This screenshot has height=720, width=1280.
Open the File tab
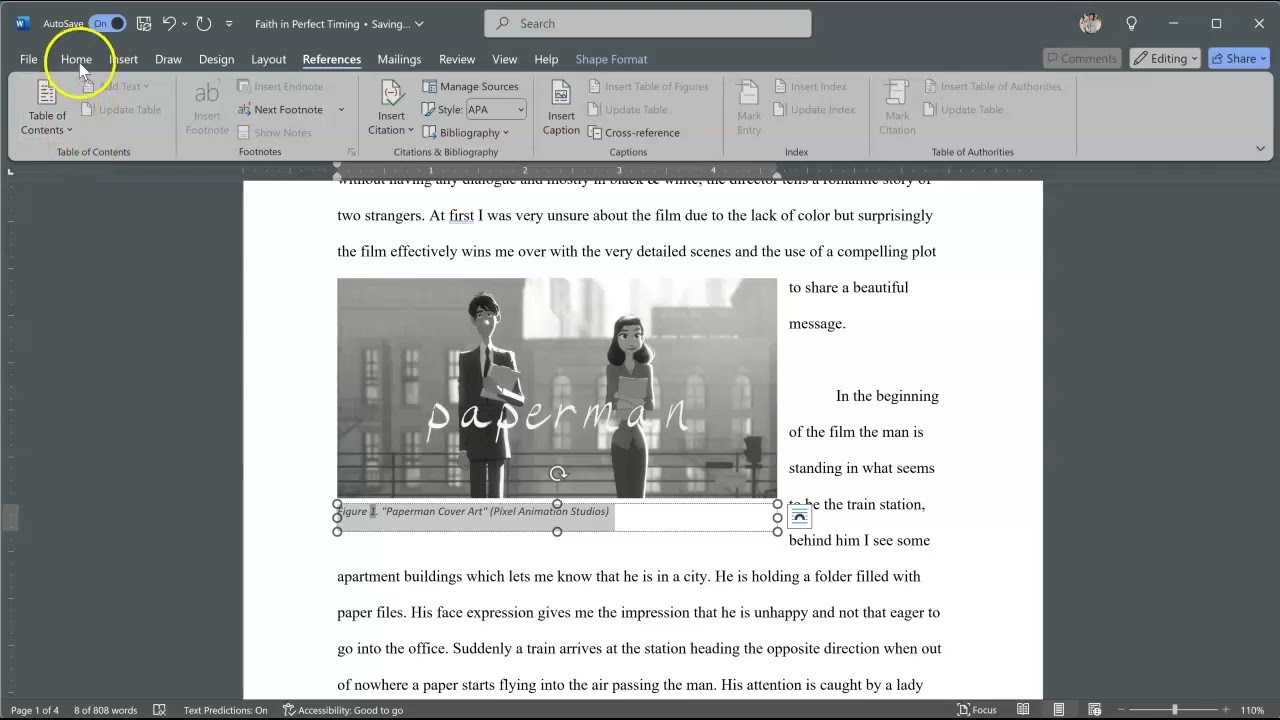click(29, 59)
